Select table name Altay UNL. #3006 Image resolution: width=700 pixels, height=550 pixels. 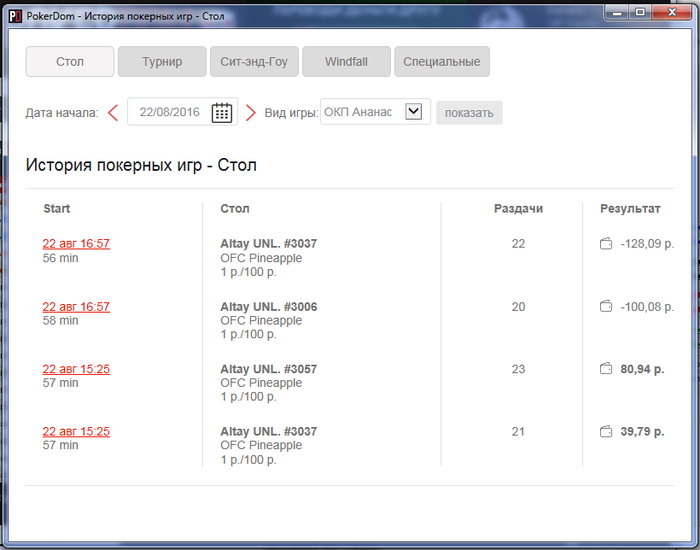point(269,307)
